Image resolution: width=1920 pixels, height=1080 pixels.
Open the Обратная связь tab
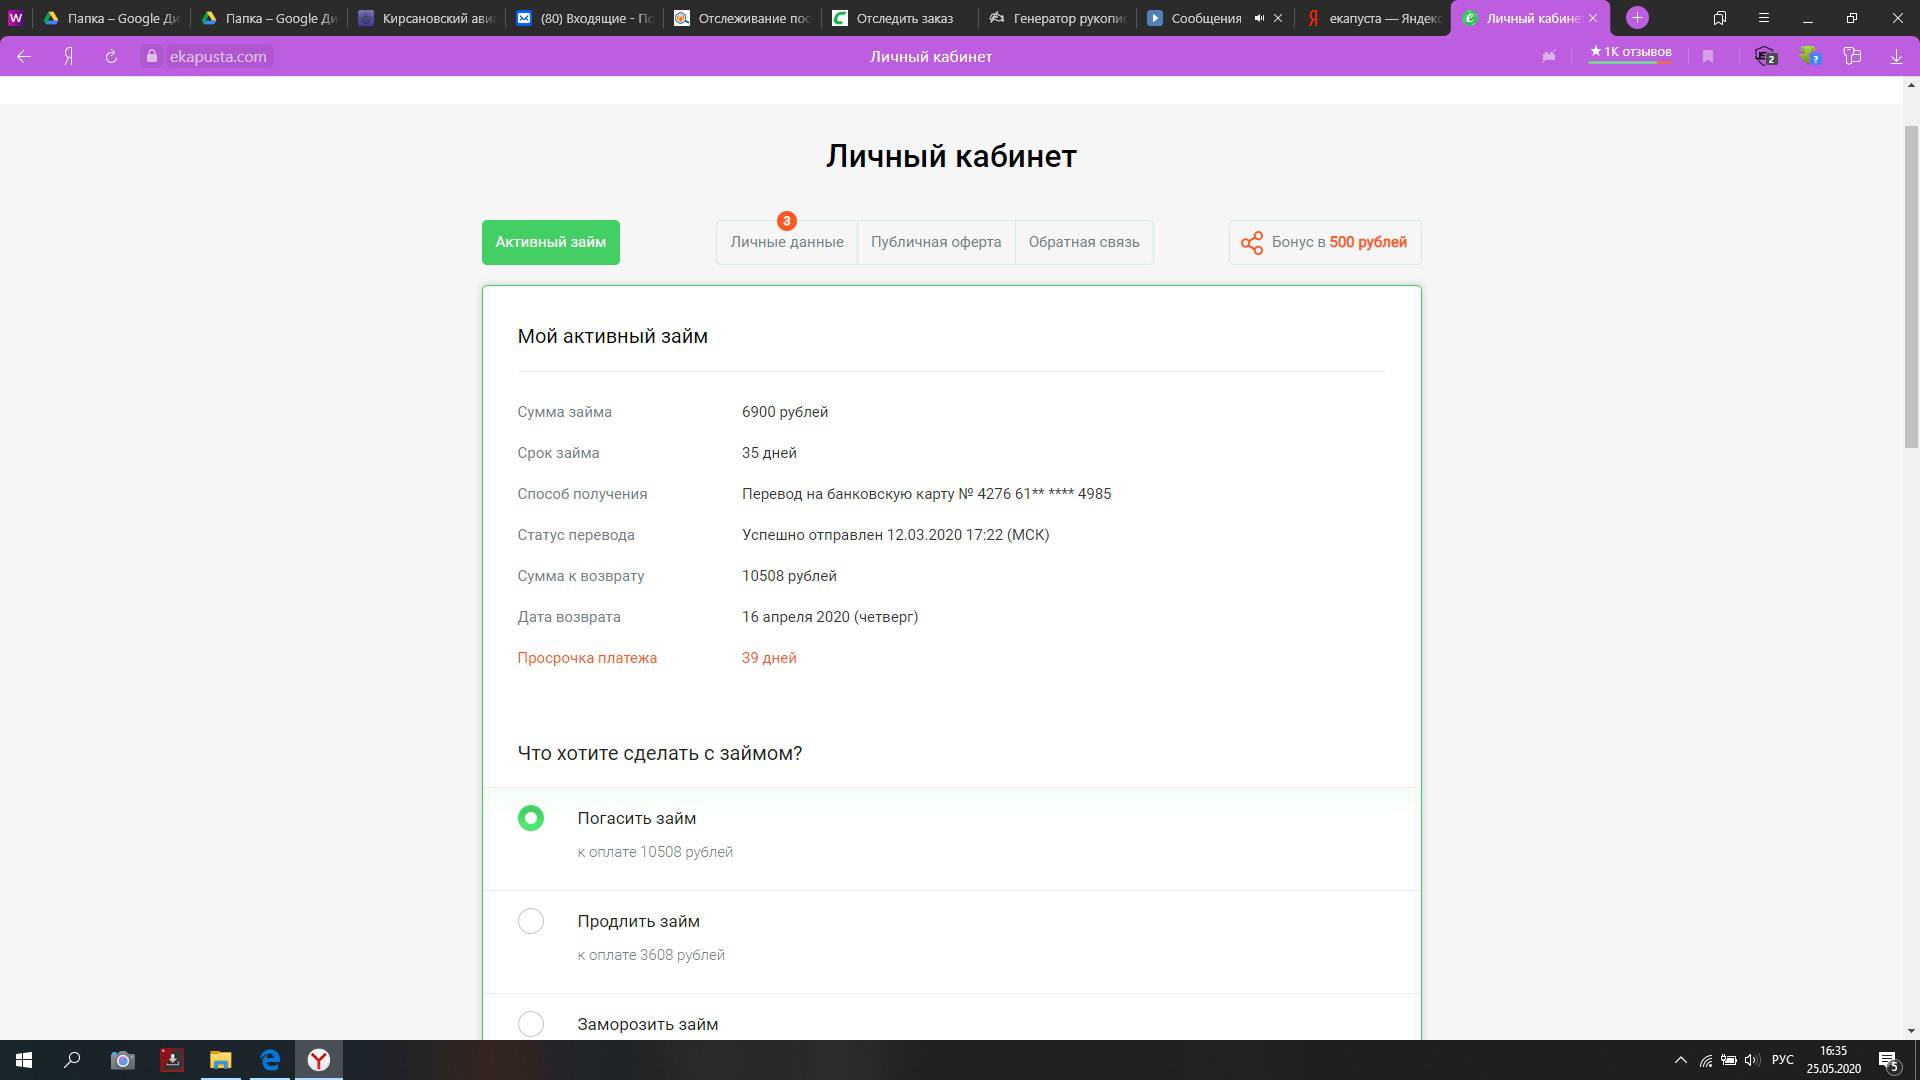(x=1084, y=242)
